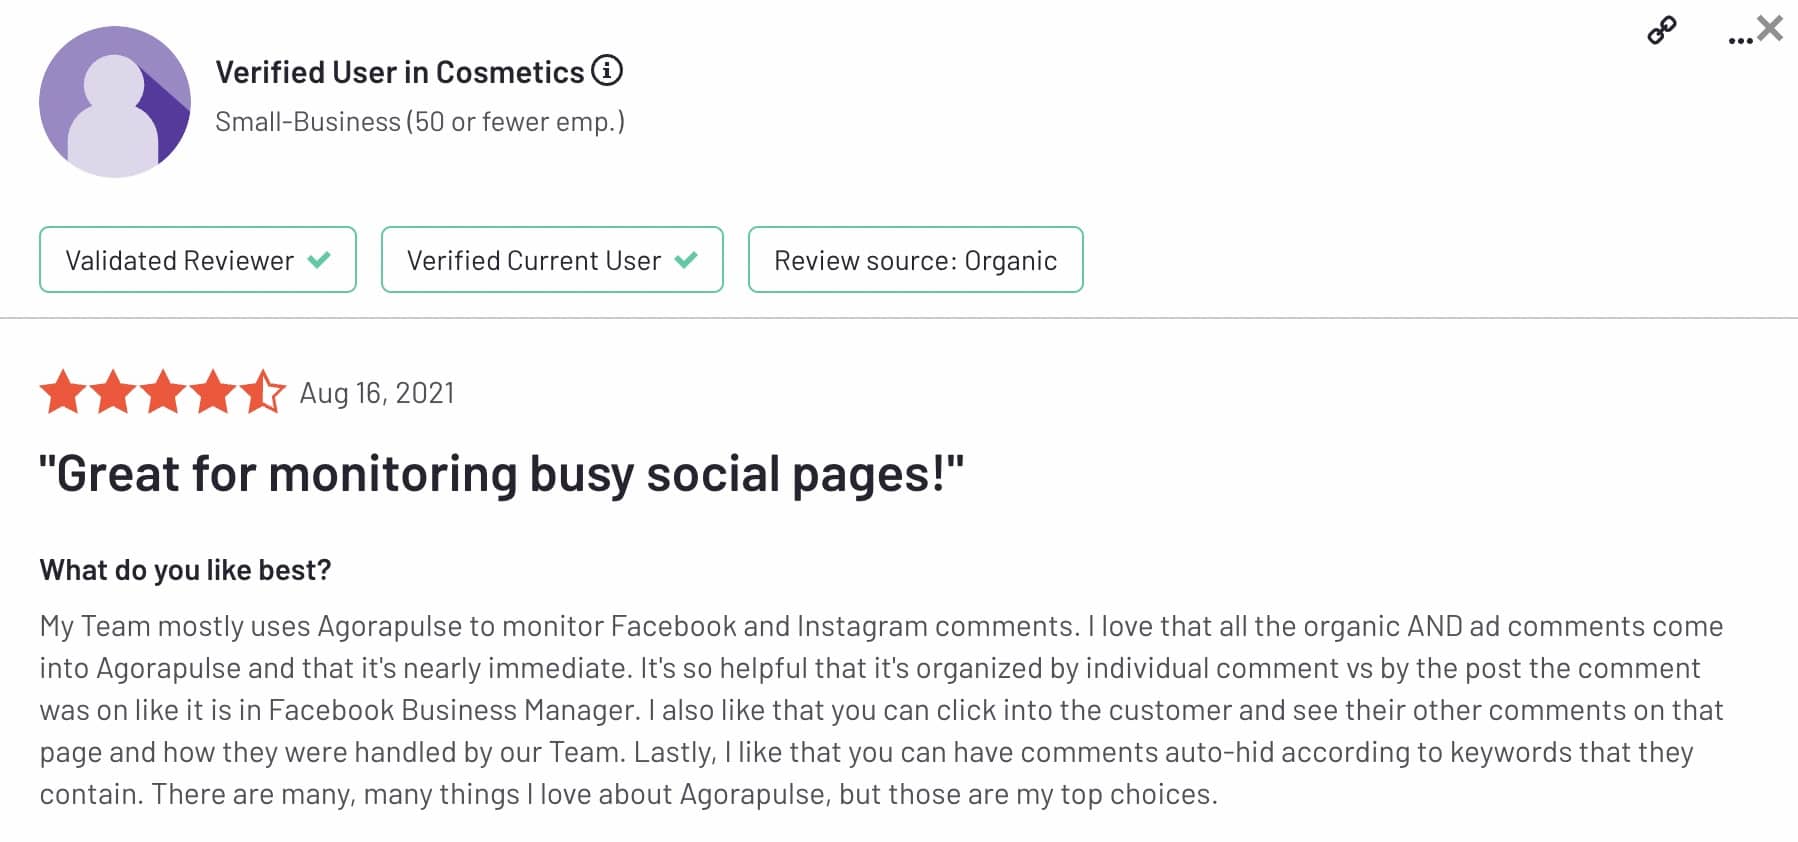Click the third star in the rating
The width and height of the screenshot is (1798, 842).
click(163, 392)
